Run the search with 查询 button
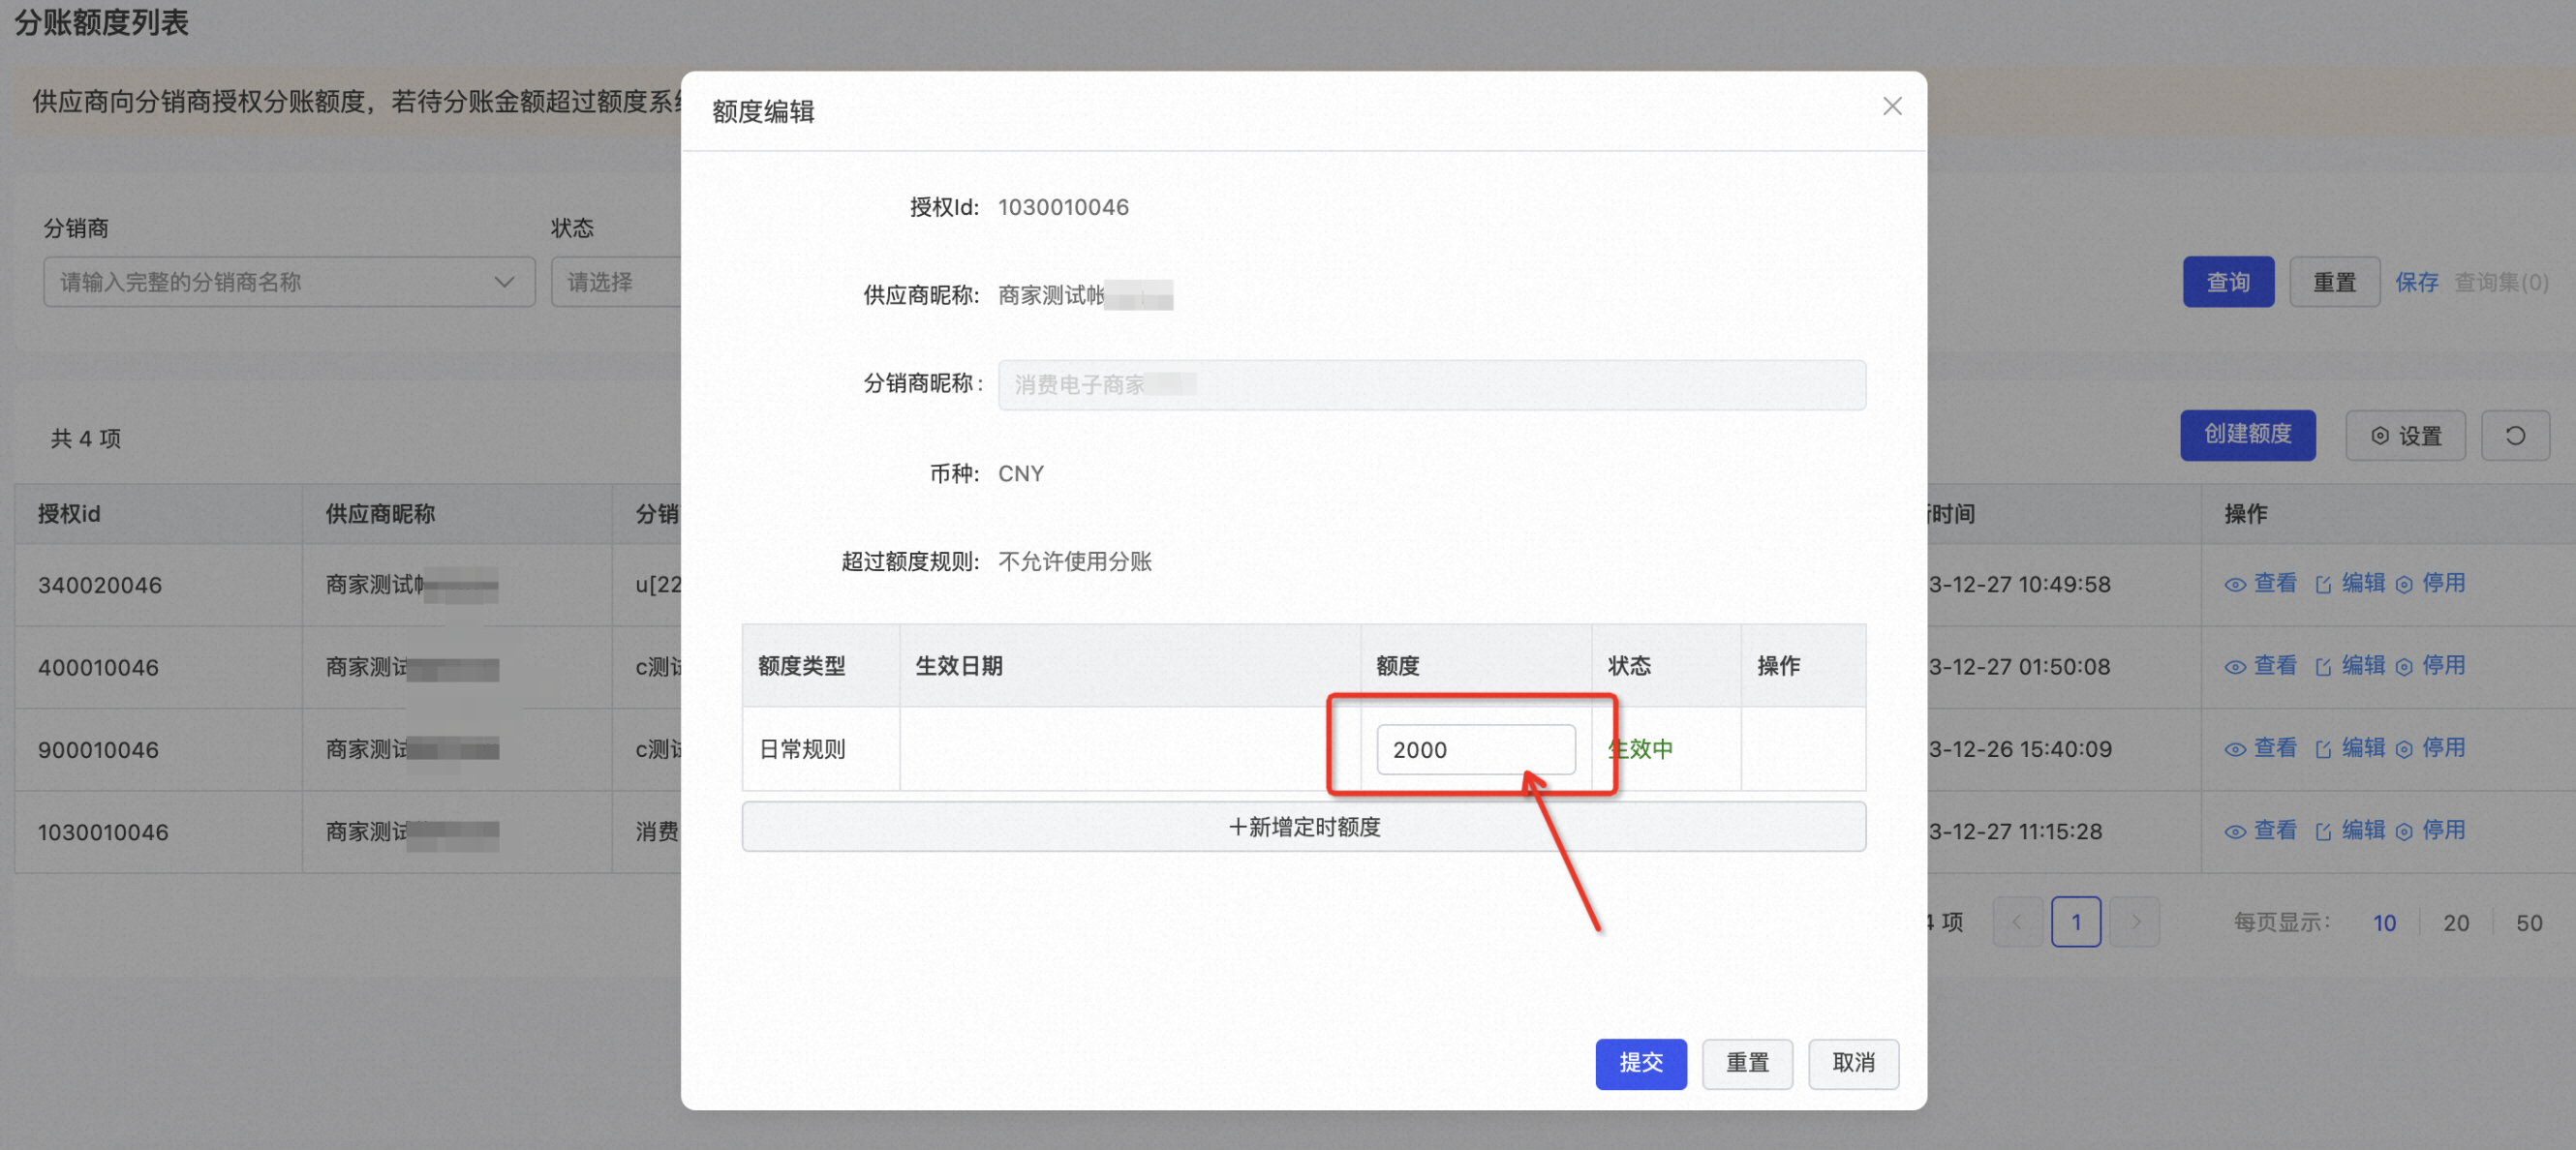The image size is (2576, 1150). [x=2227, y=282]
